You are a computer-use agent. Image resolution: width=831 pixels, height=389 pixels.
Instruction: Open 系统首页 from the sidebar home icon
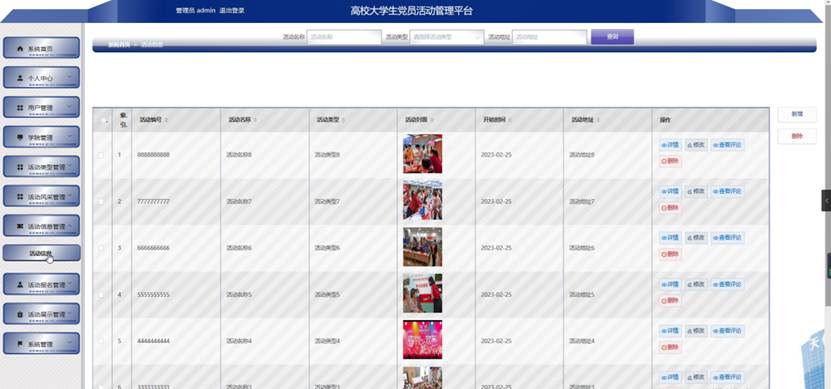(x=41, y=48)
